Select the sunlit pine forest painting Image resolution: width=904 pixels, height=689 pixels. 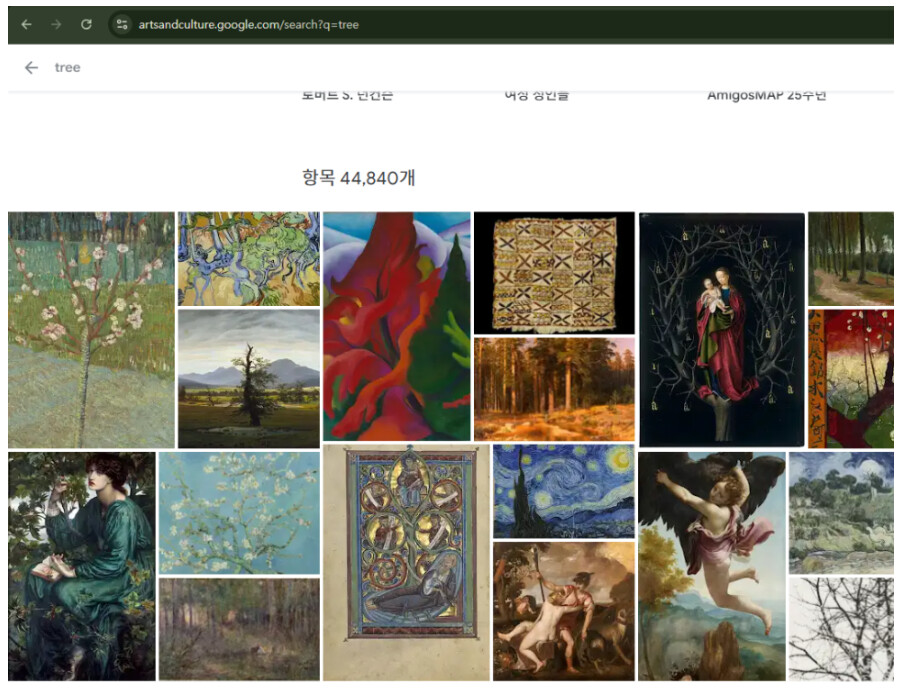(x=554, y=389)
